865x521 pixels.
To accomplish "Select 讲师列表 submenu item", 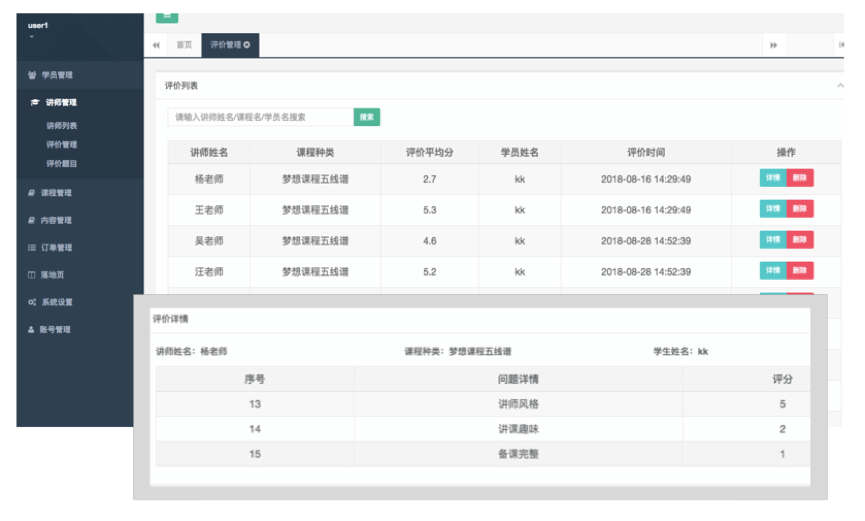I will point(62,126).
